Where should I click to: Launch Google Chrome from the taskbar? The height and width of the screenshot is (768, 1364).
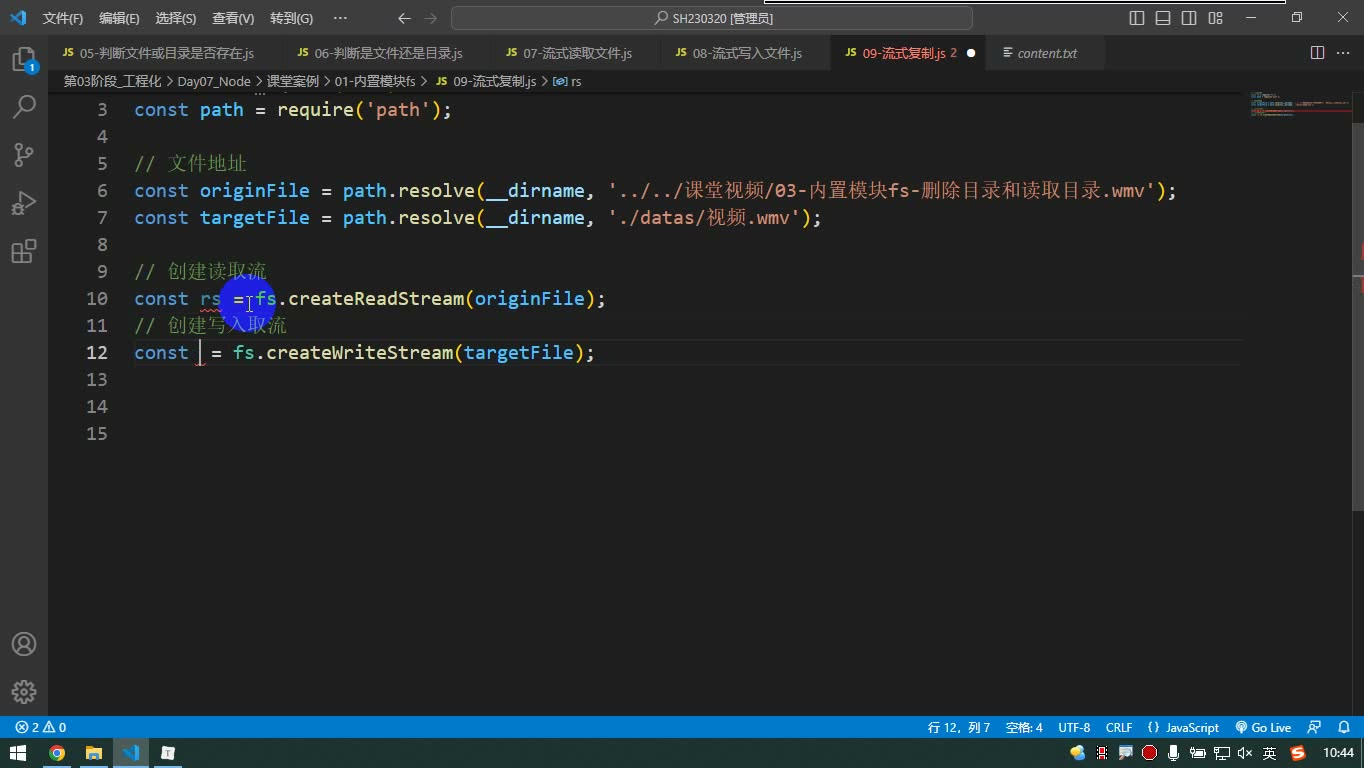[x=57, y=753]
